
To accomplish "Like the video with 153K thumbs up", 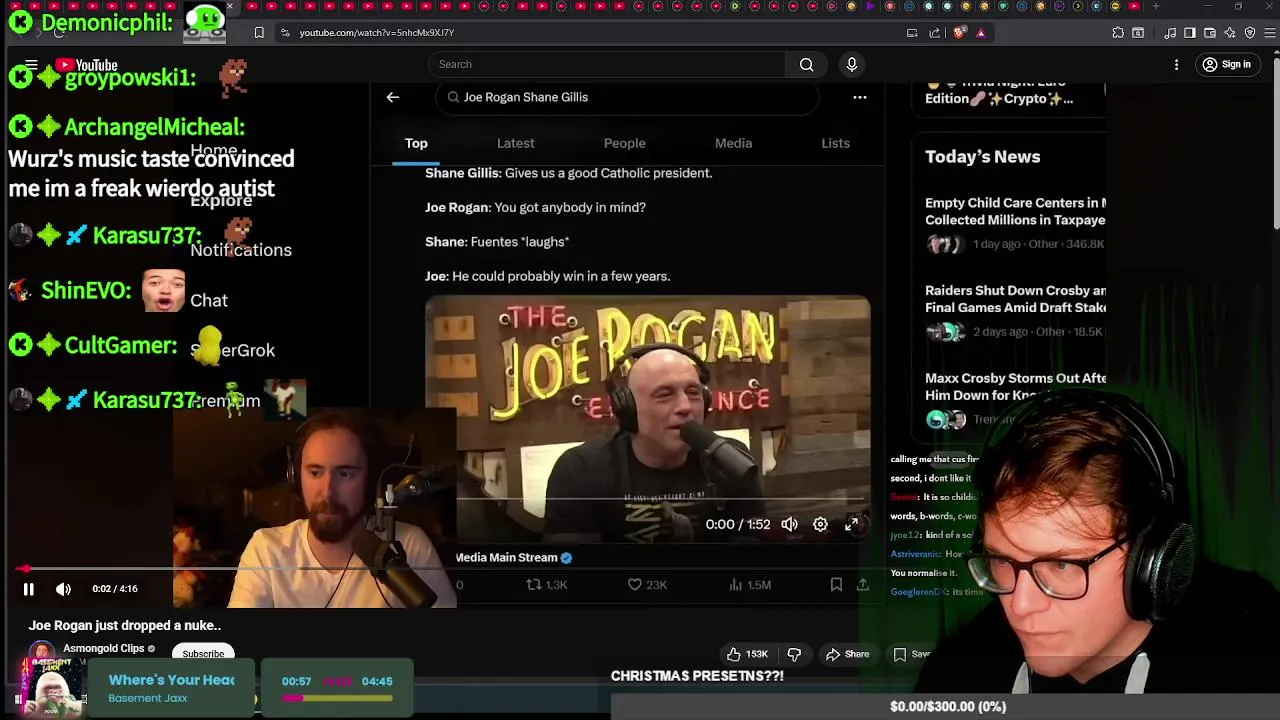I will [747, 654].
